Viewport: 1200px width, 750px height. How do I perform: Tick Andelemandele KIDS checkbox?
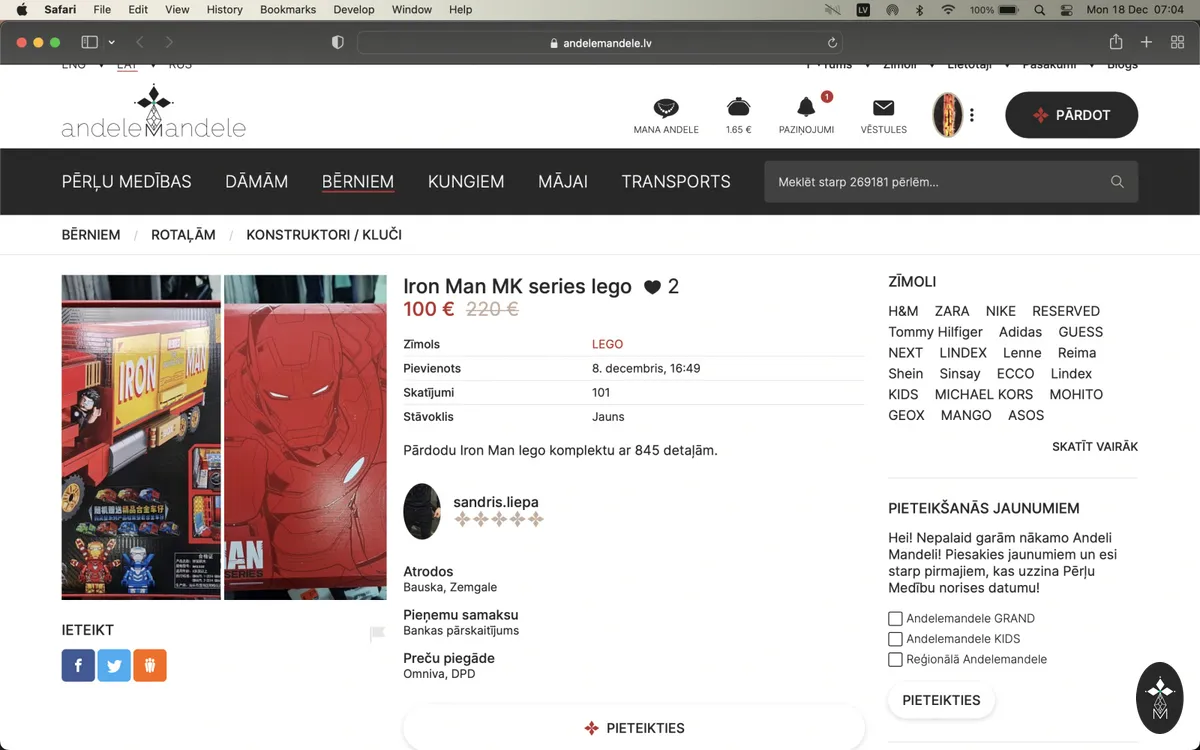tap(895, 639)
